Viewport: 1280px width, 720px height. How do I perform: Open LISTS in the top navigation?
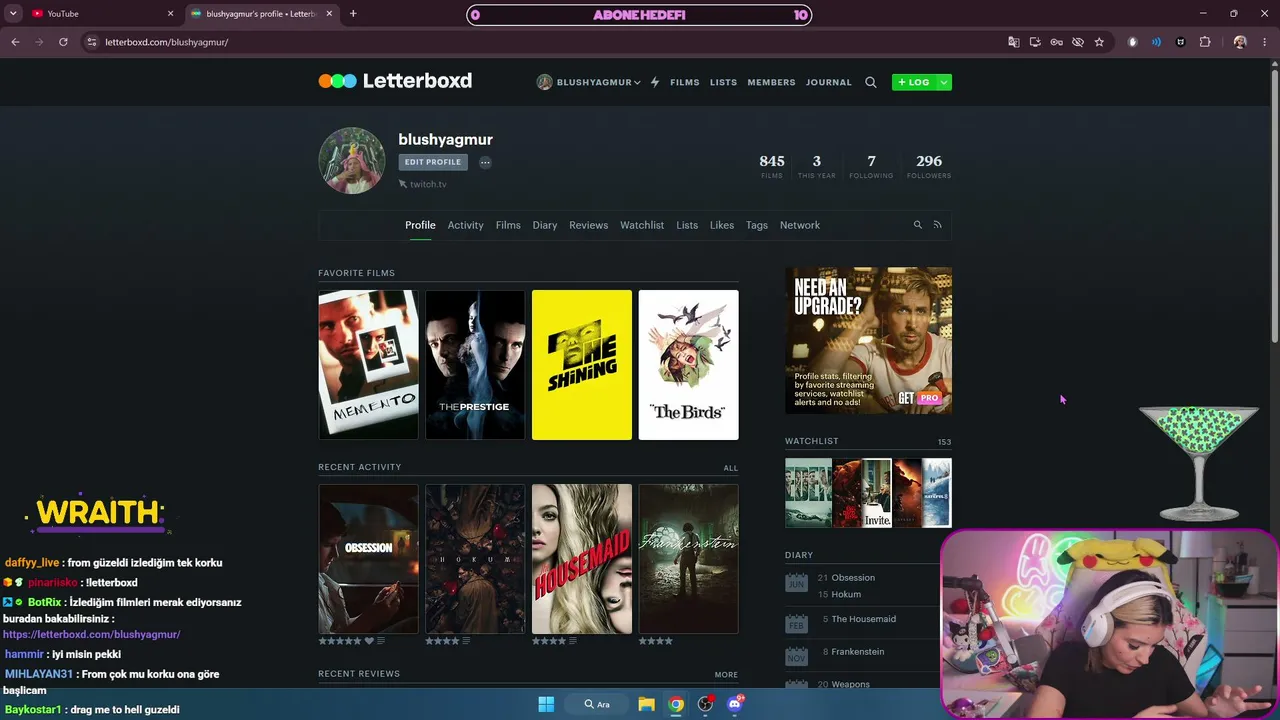pyautogui.click(x=723, y=82)
